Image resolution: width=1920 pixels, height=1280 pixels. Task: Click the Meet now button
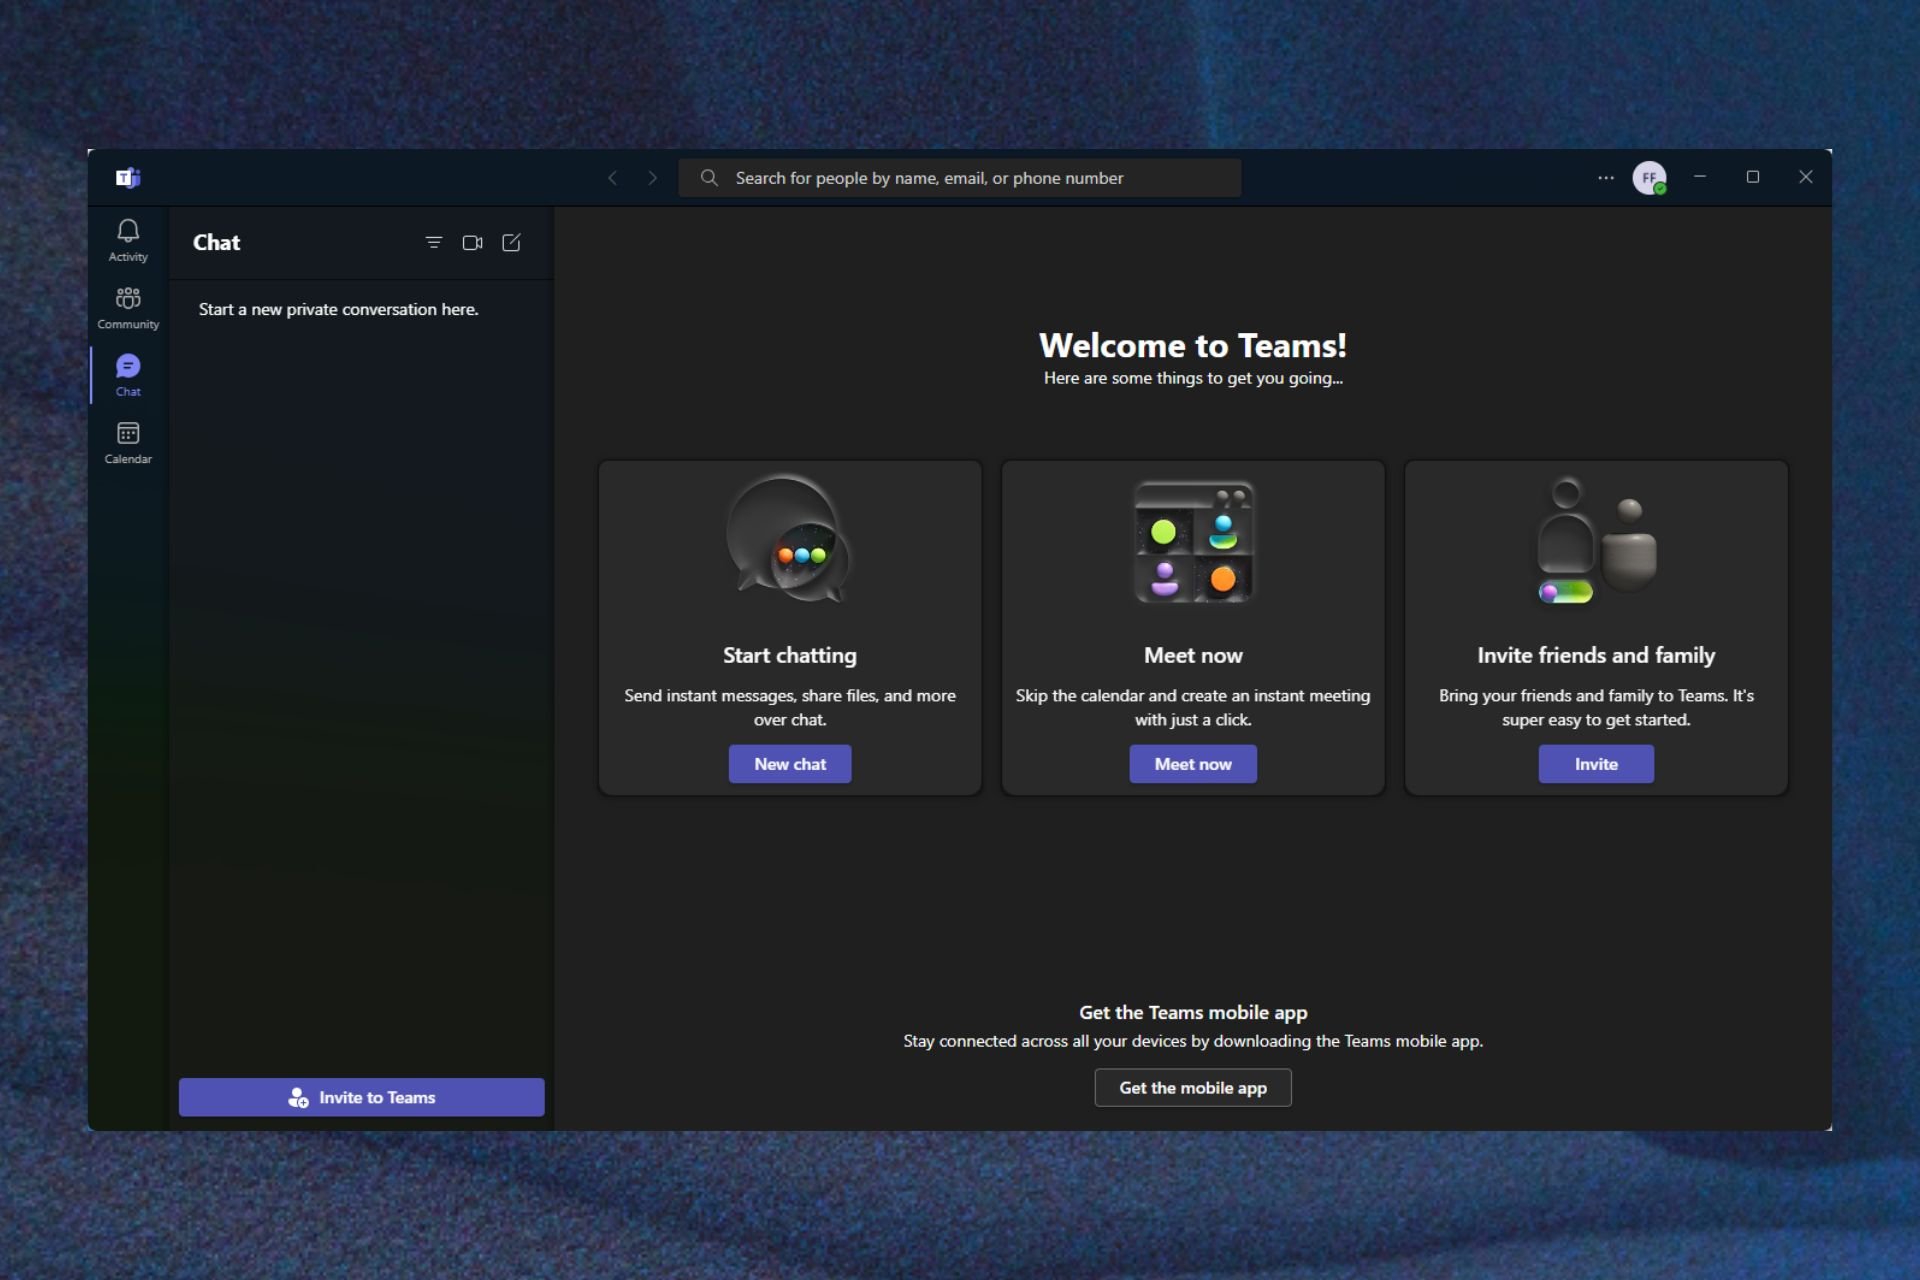click(x=1192, y=763)
